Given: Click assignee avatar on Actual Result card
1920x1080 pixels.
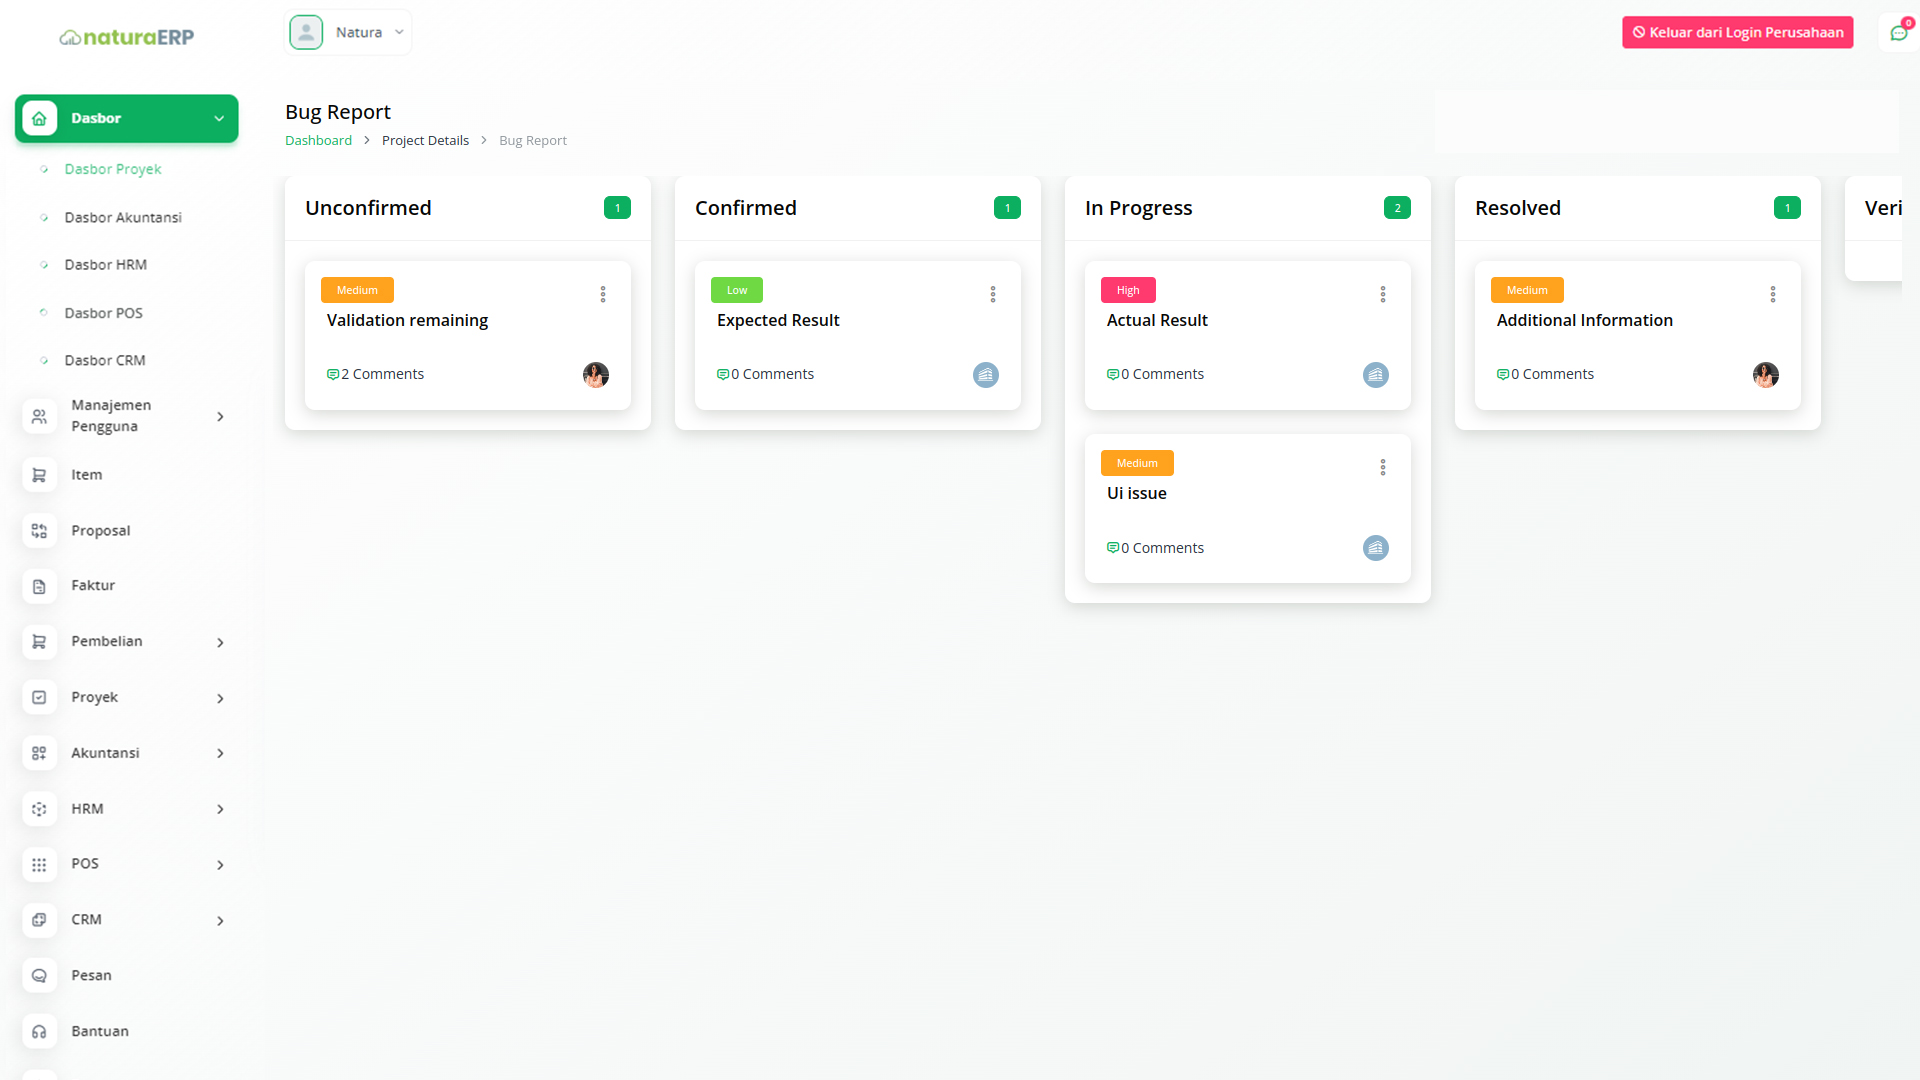Looking at the screenshot, I should 1376,375.
